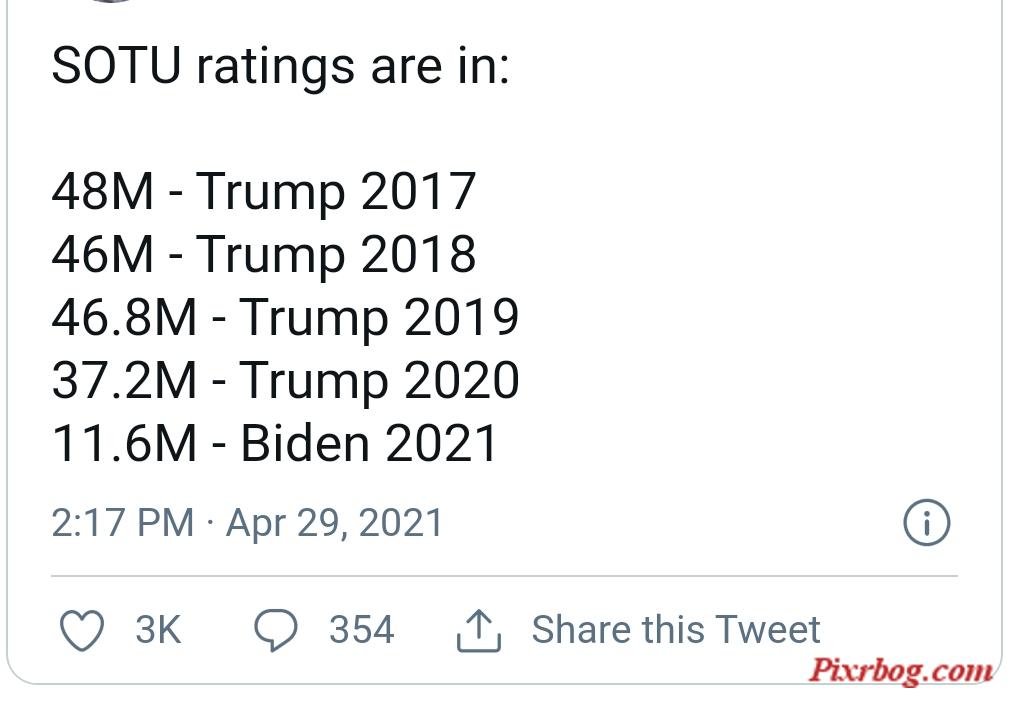Click the divider line above the action row
Viewport: 1013px width, 703px height.
505,575
